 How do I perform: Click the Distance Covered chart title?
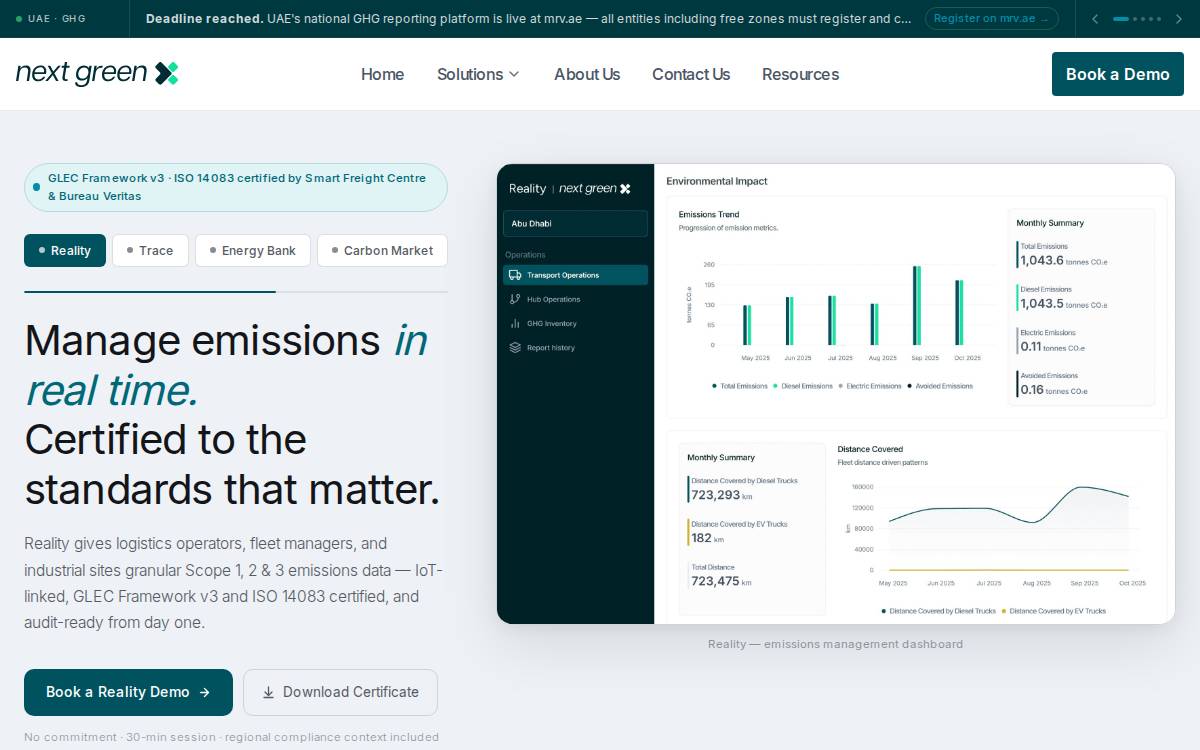point(870,449)
